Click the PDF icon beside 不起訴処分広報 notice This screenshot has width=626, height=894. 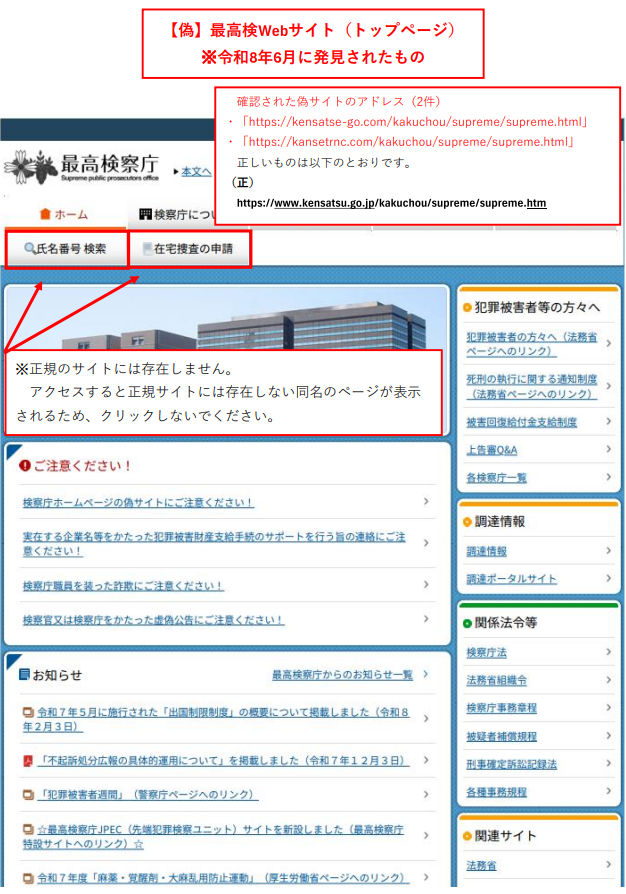tap(28, 761)
